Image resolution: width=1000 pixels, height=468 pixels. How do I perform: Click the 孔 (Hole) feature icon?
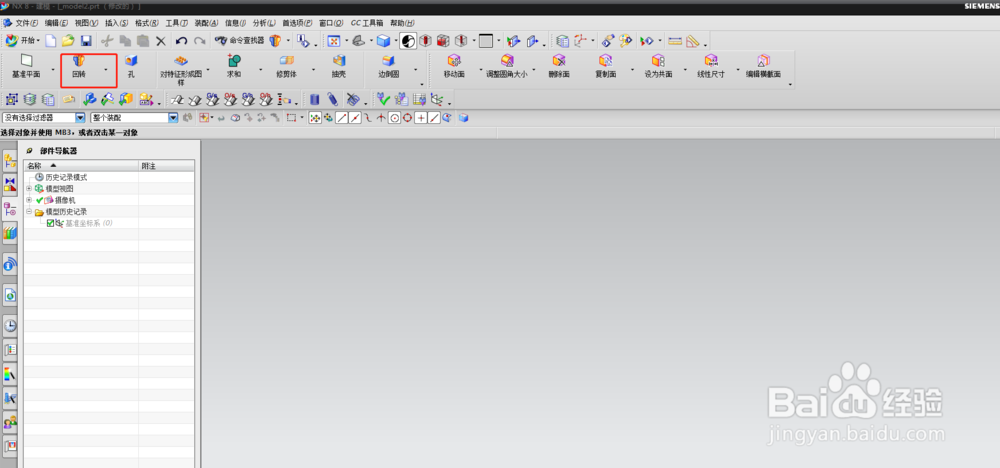click(131, 67)
